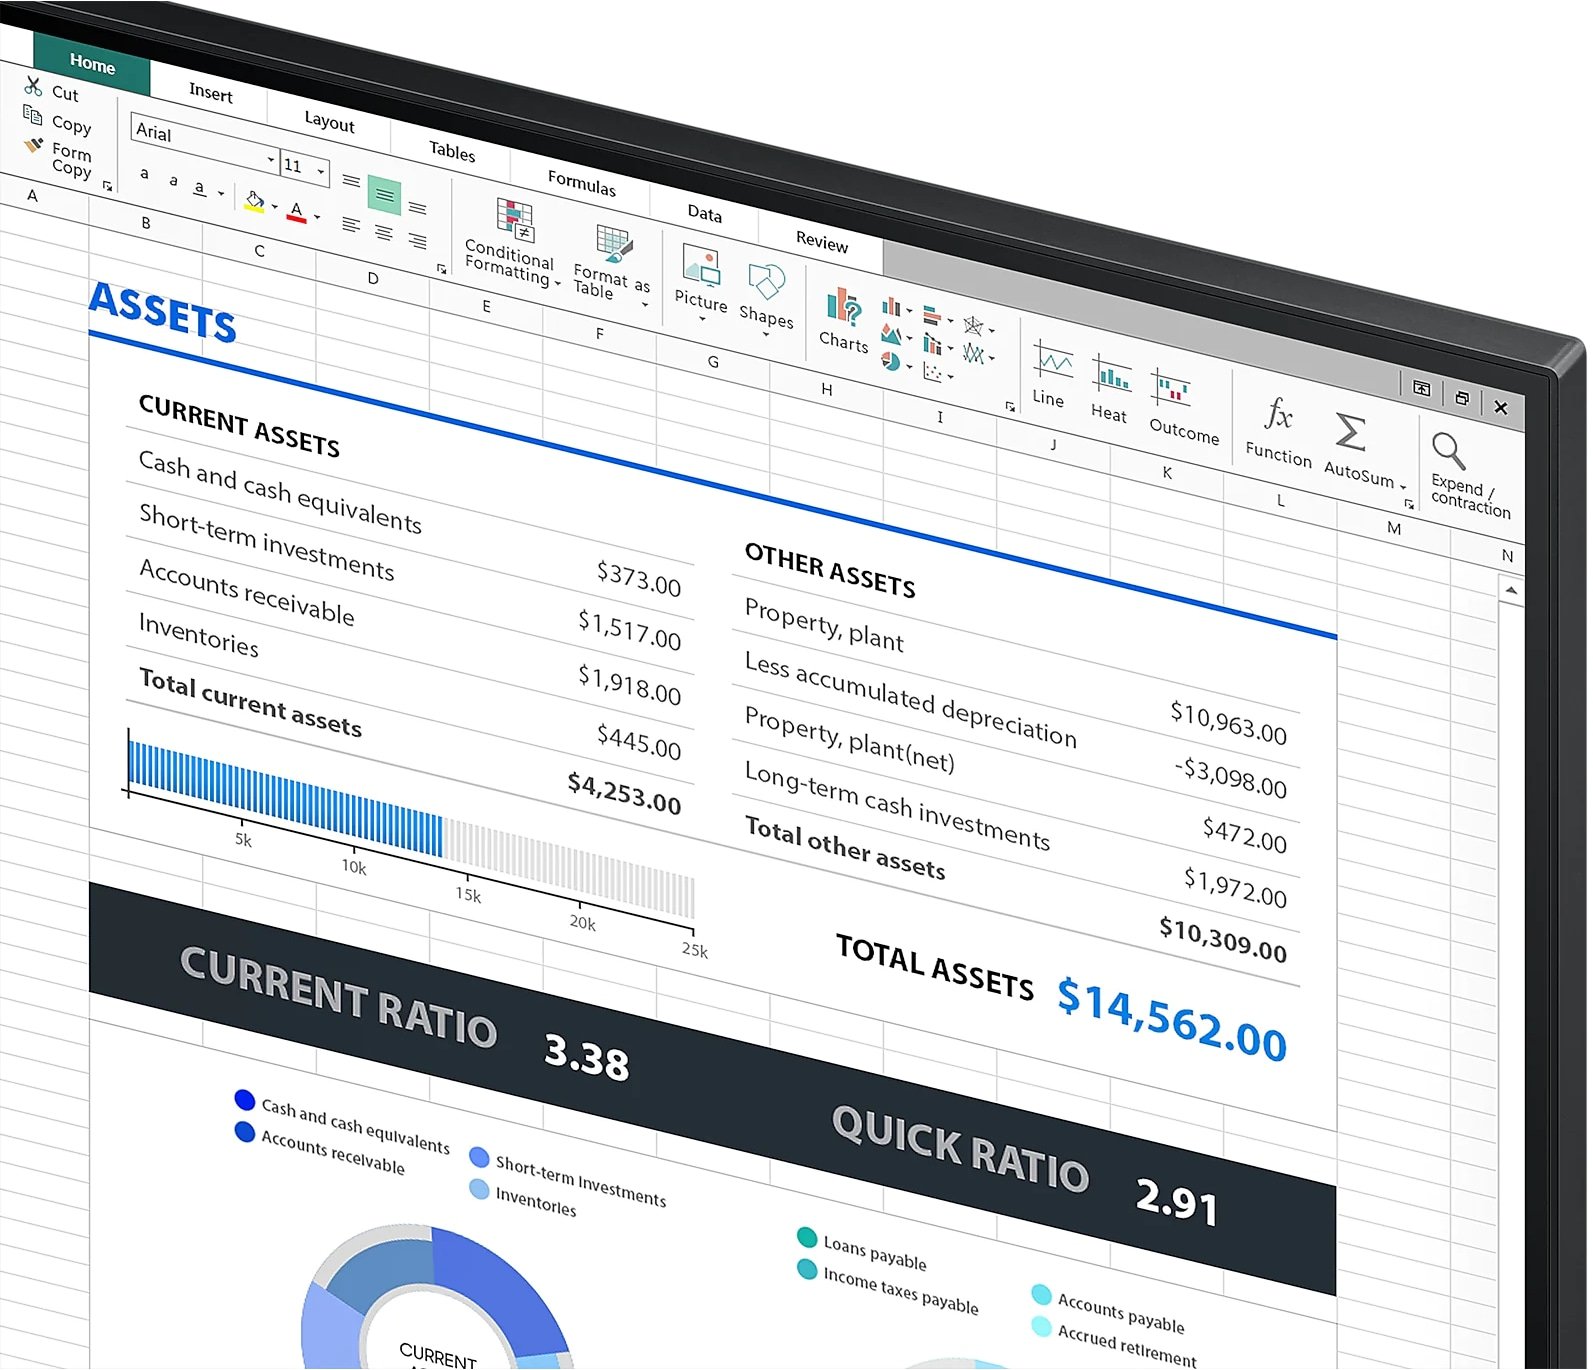Click the fx Function button
This screenshot has height=1370, width=1593.
click(1279, 431)
